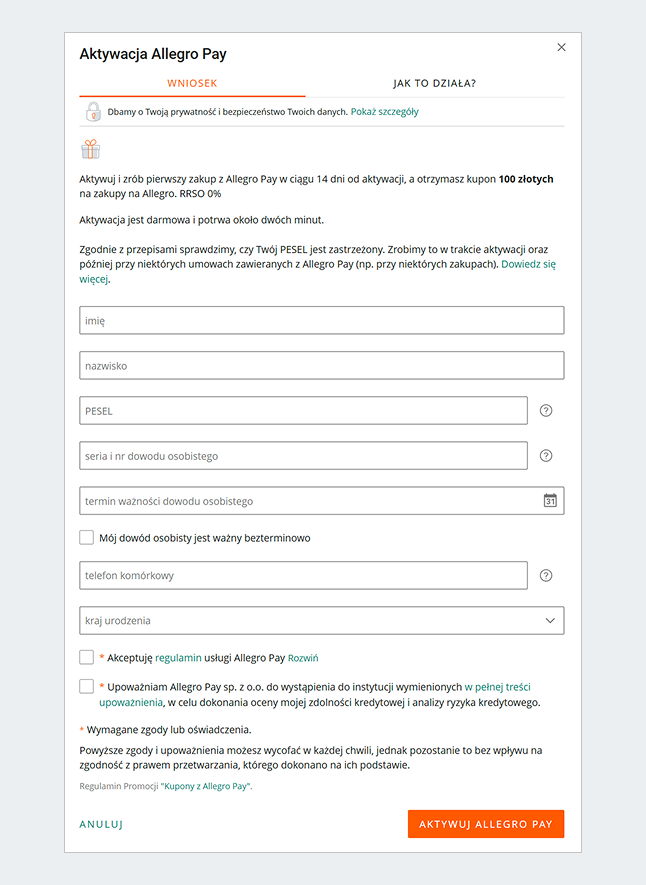This screenshot has width=646, height=885.
Task: Open the JAK TO DZIAŁA? tab
Action: coord(435,83)
